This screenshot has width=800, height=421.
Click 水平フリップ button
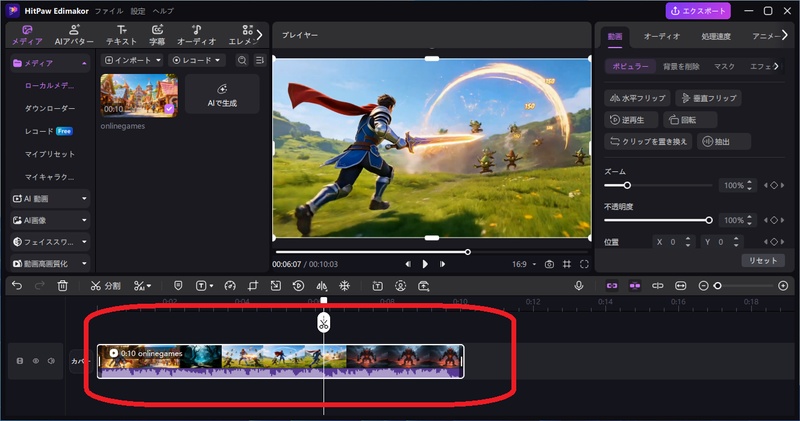click(x=637, y=98)
